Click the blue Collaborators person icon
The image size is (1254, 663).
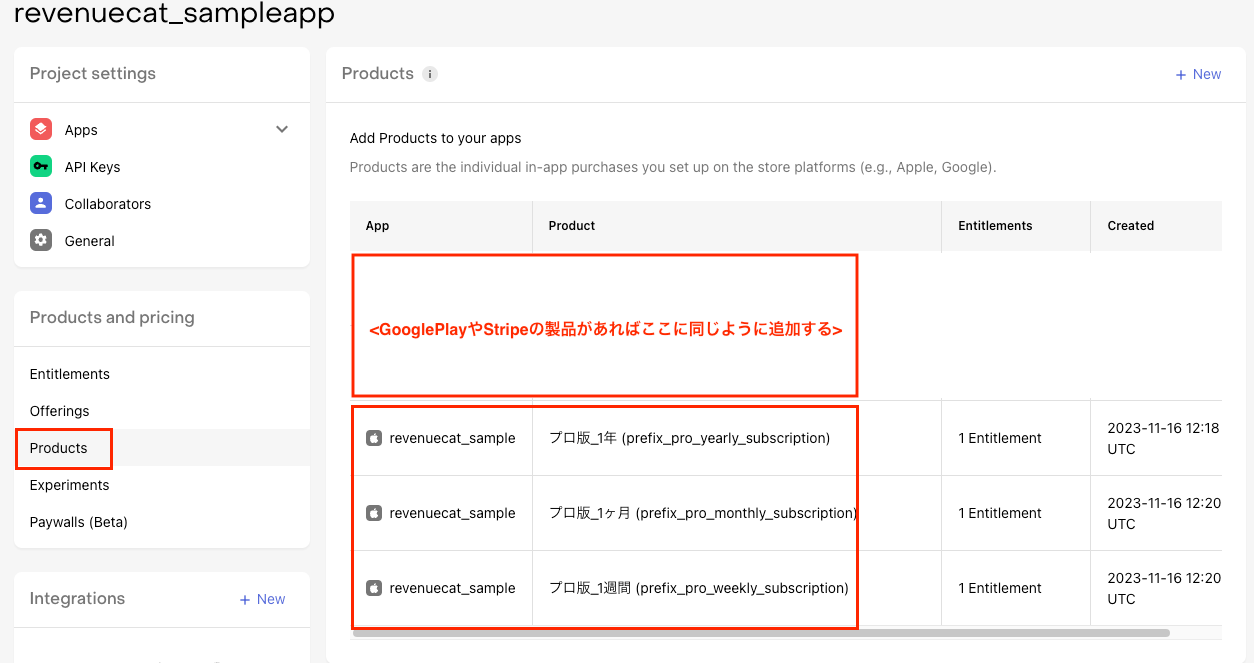click(41, 204)
